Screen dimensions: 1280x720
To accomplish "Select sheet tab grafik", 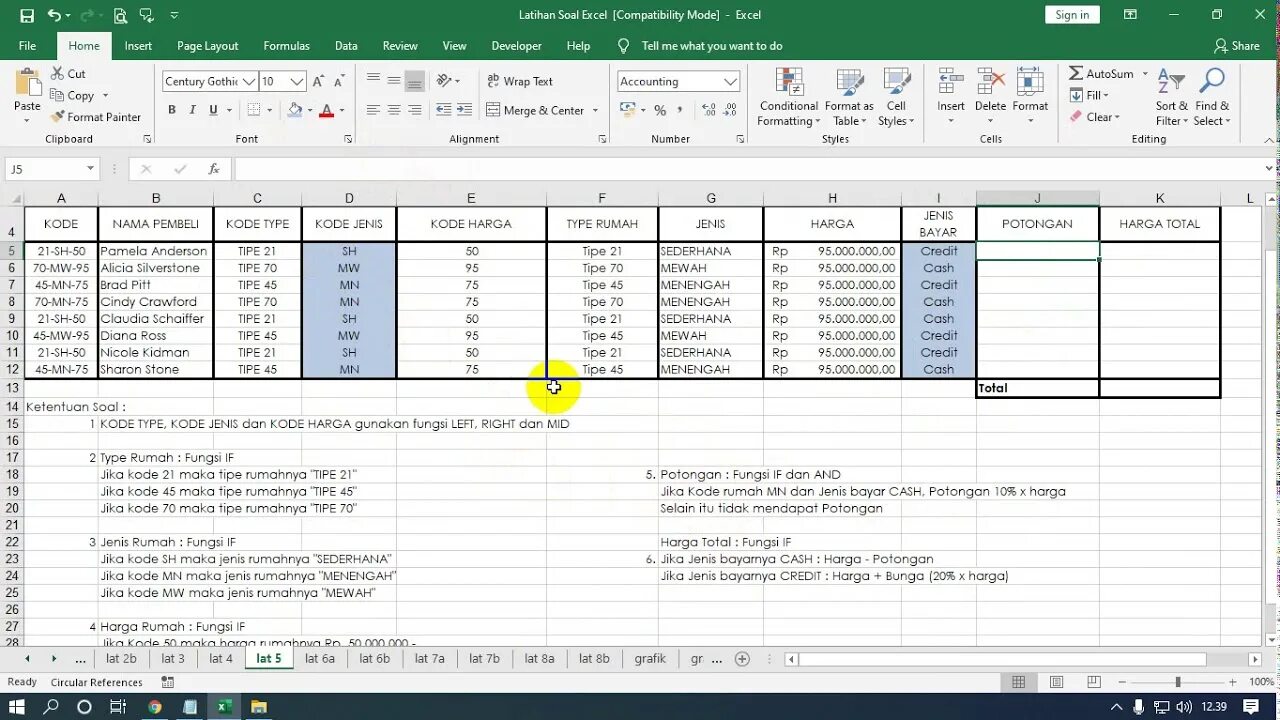I will point(650,659).
